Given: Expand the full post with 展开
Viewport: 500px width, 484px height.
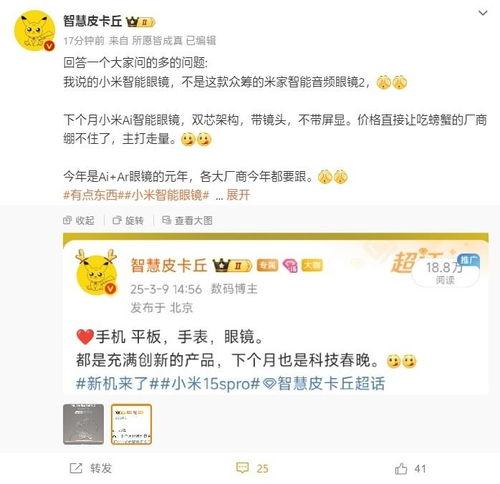Looking at the screenshot, I should coord(238,195).
